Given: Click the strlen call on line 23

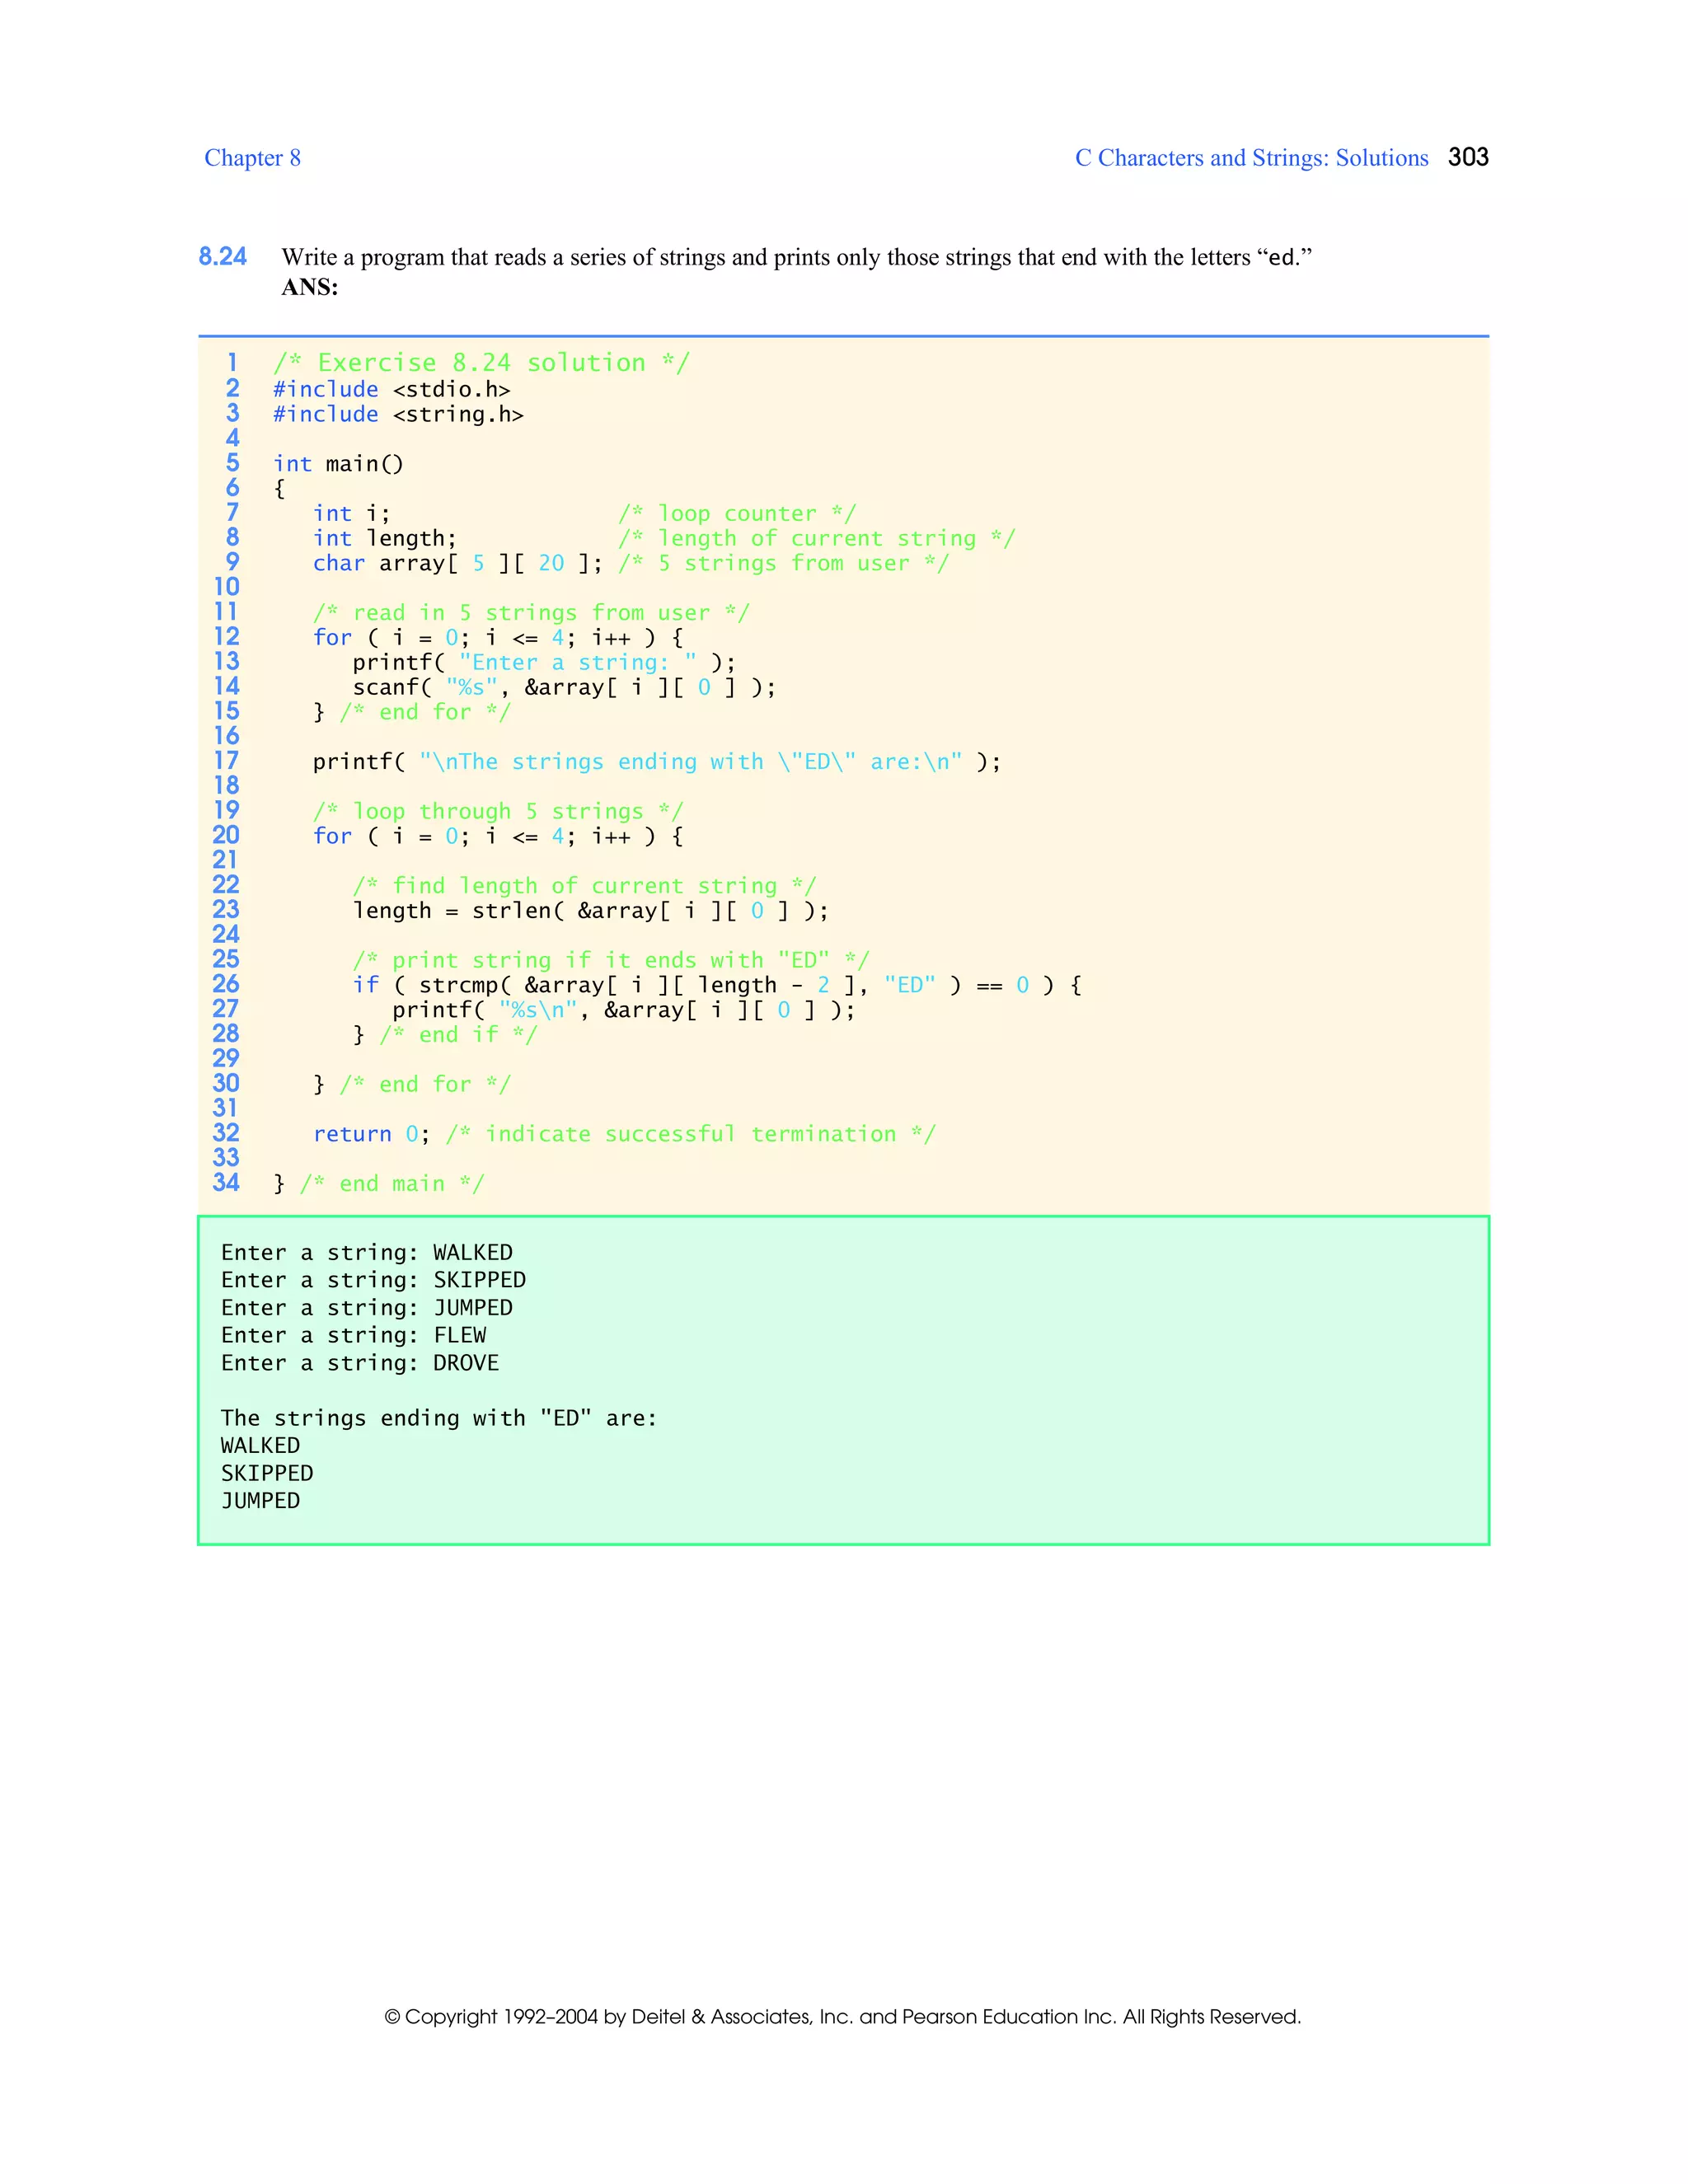Looking at the screenshot, I should [590, 911].
